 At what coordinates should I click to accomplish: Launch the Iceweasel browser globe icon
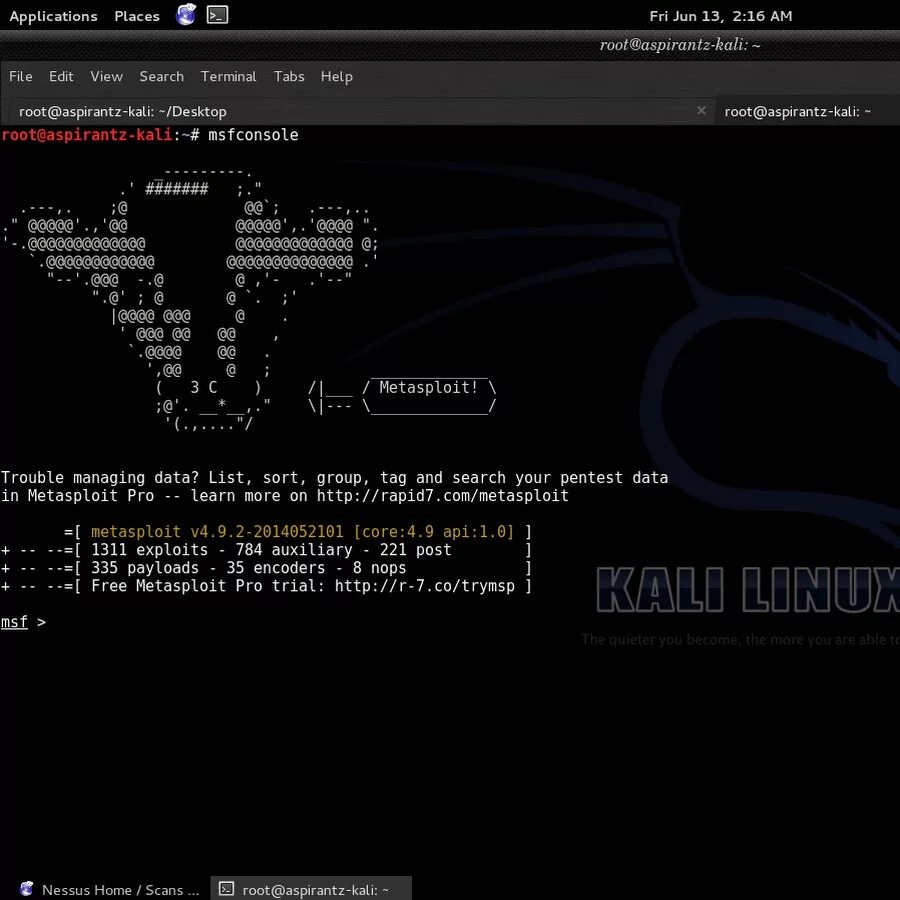point(186,15)
